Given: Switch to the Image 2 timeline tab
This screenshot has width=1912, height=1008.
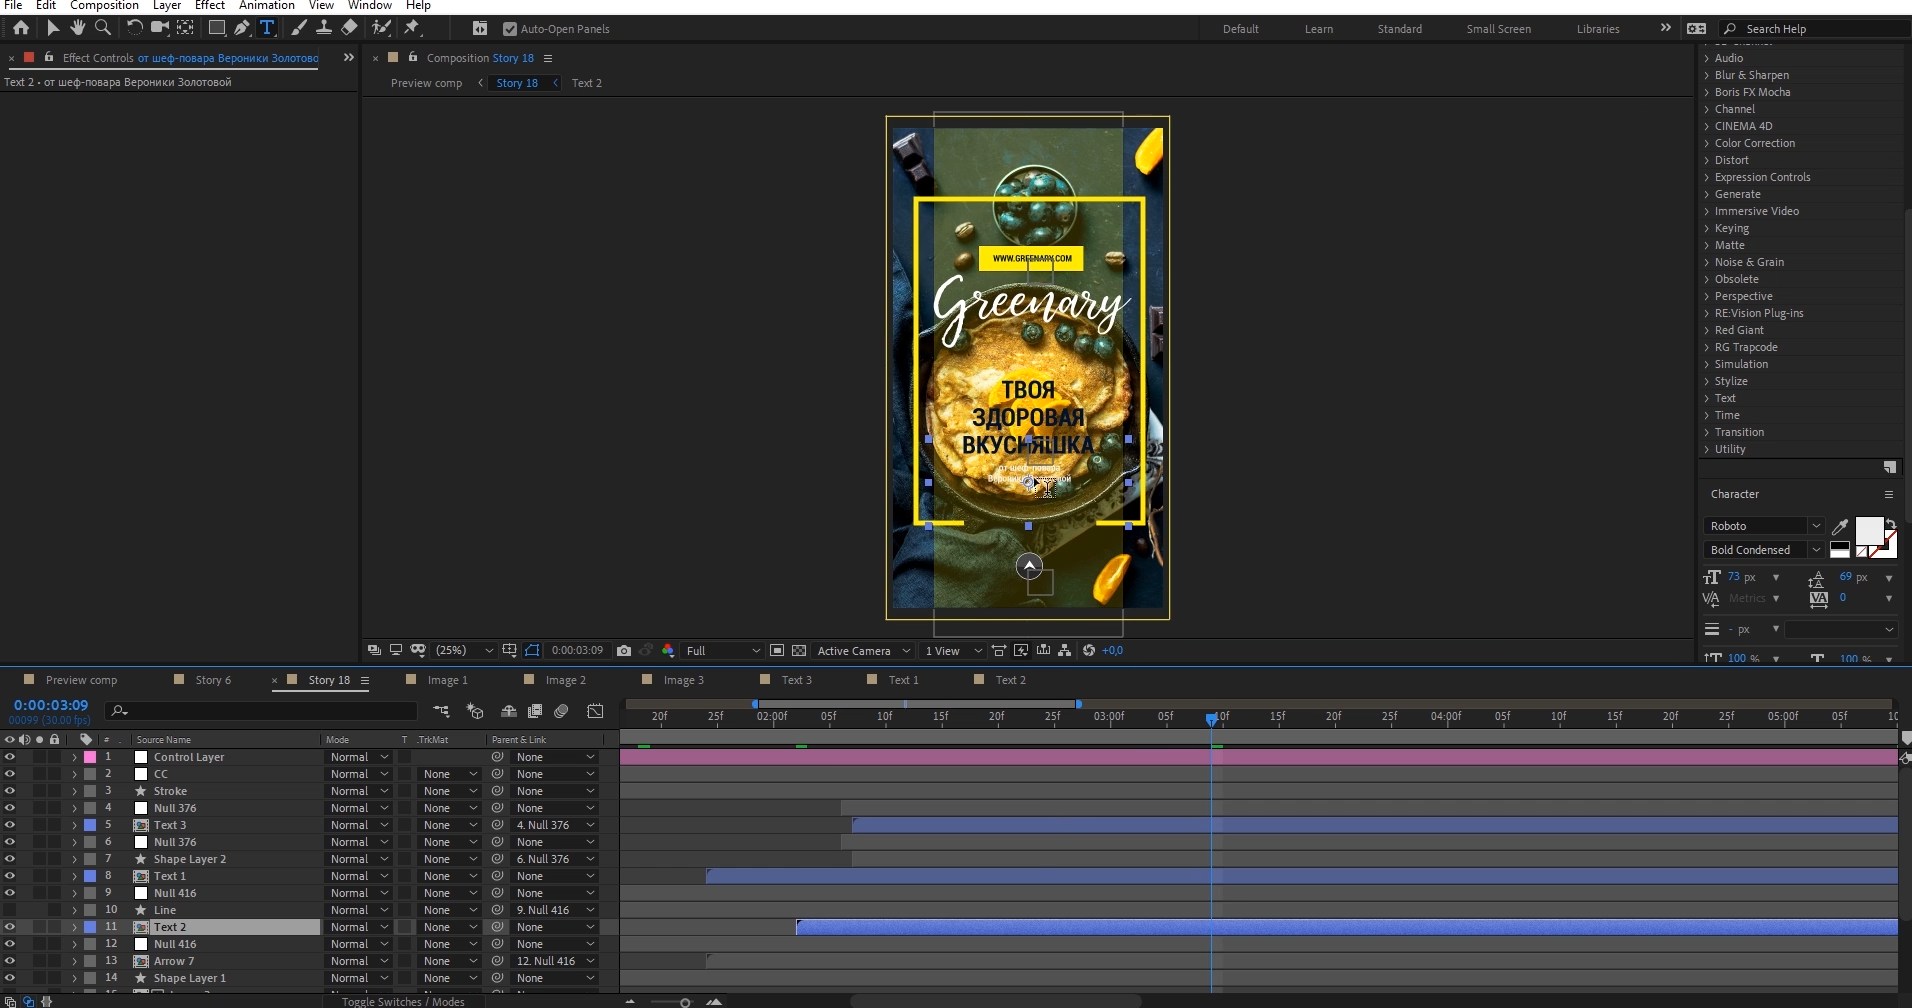Looking at the screenshot, I should (x=565, y=680).
